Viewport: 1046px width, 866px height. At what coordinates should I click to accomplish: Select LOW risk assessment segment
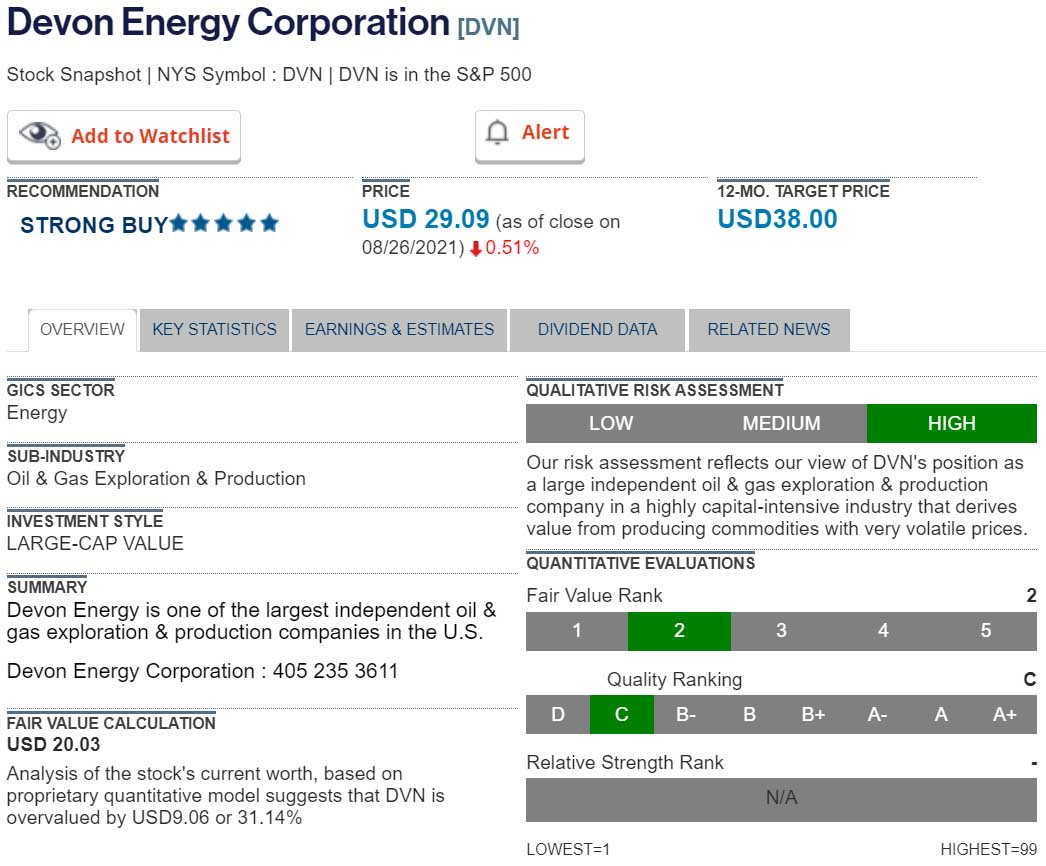tap(610, 424)
